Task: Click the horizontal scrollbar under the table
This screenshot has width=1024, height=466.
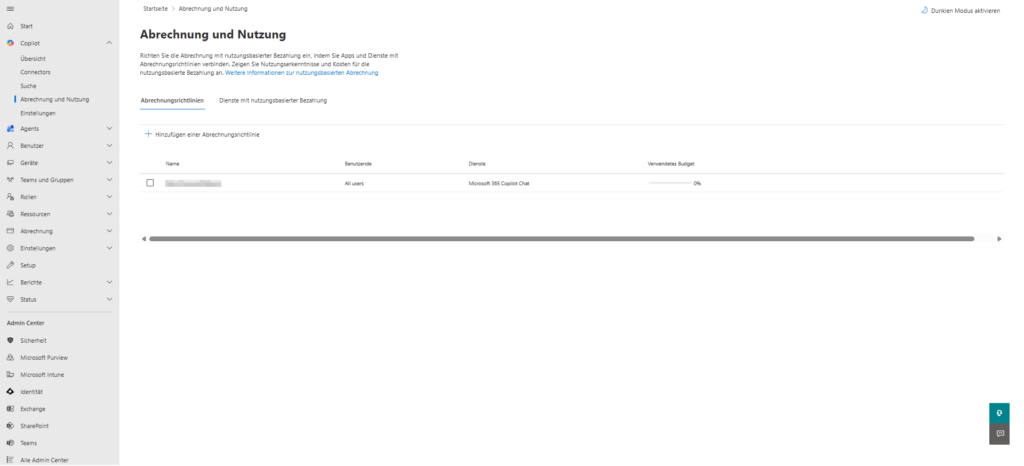Action: tap(560, 239)
